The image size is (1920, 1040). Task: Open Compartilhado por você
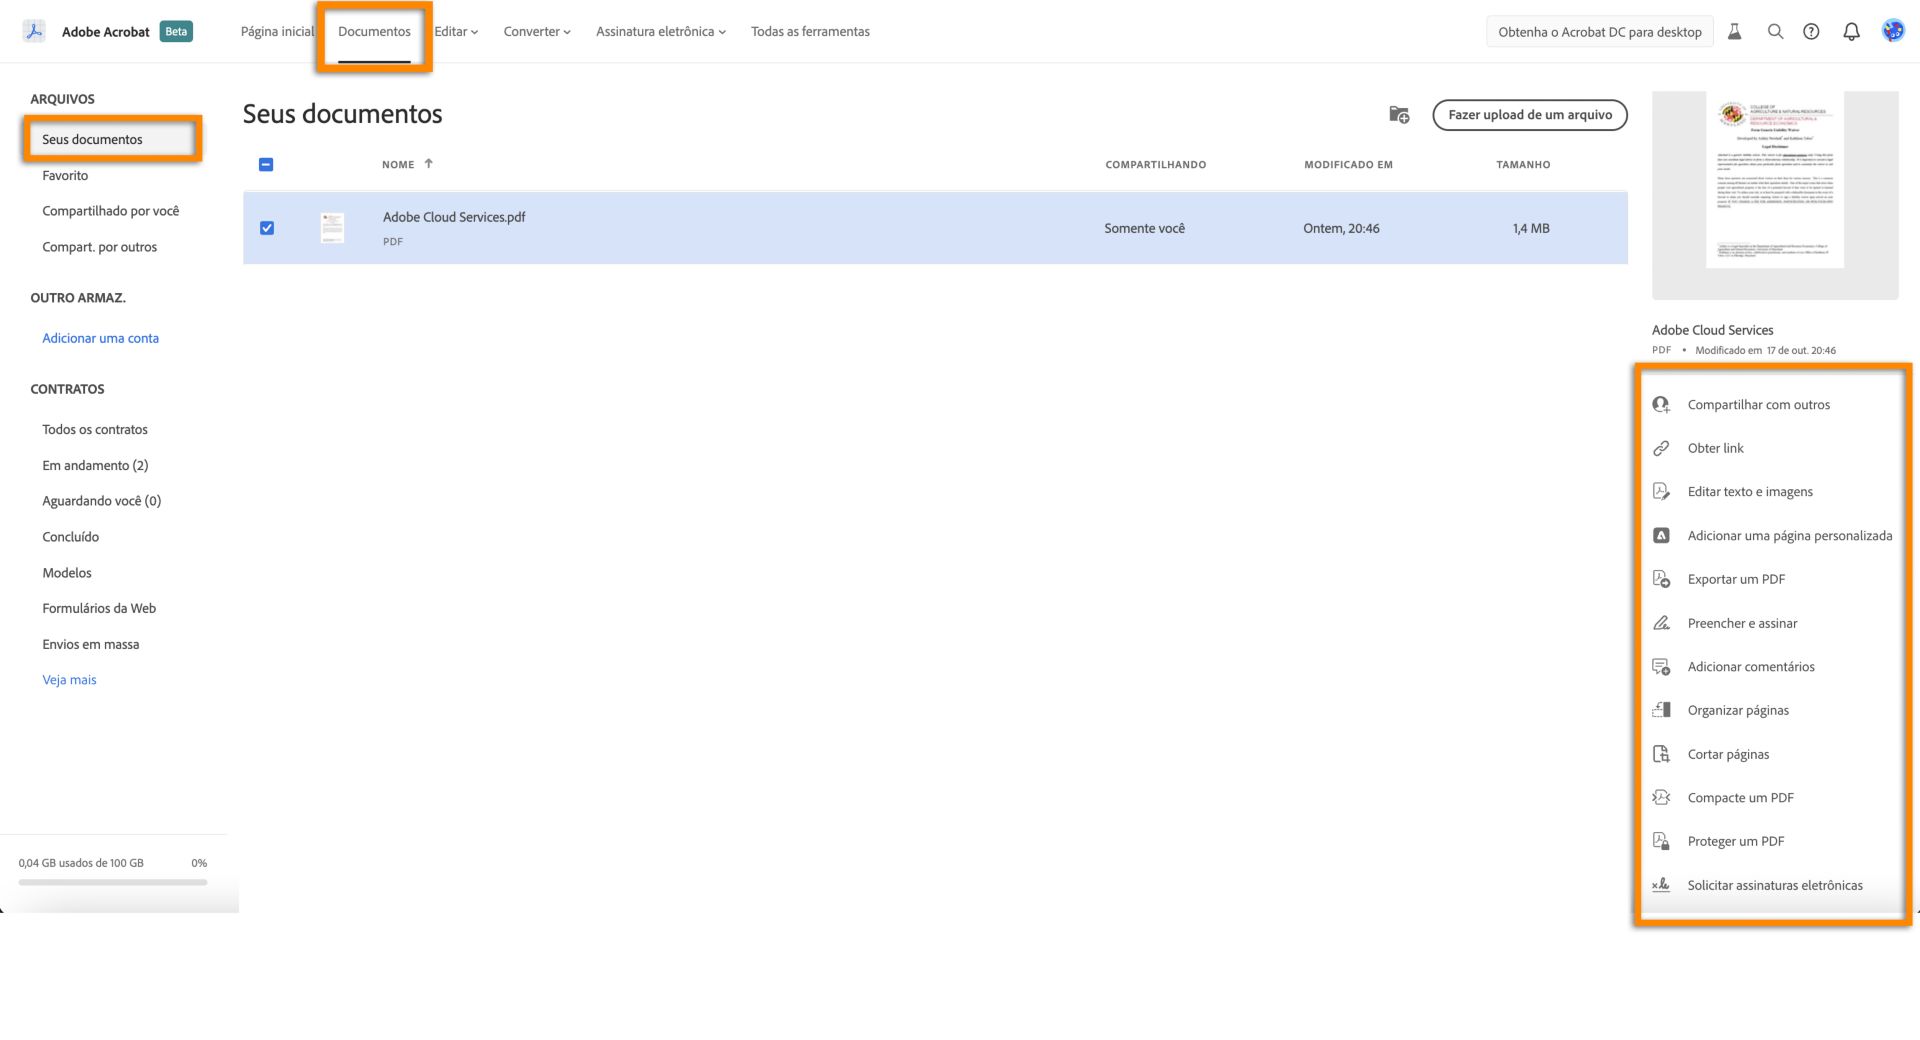[x=111, y=211]
